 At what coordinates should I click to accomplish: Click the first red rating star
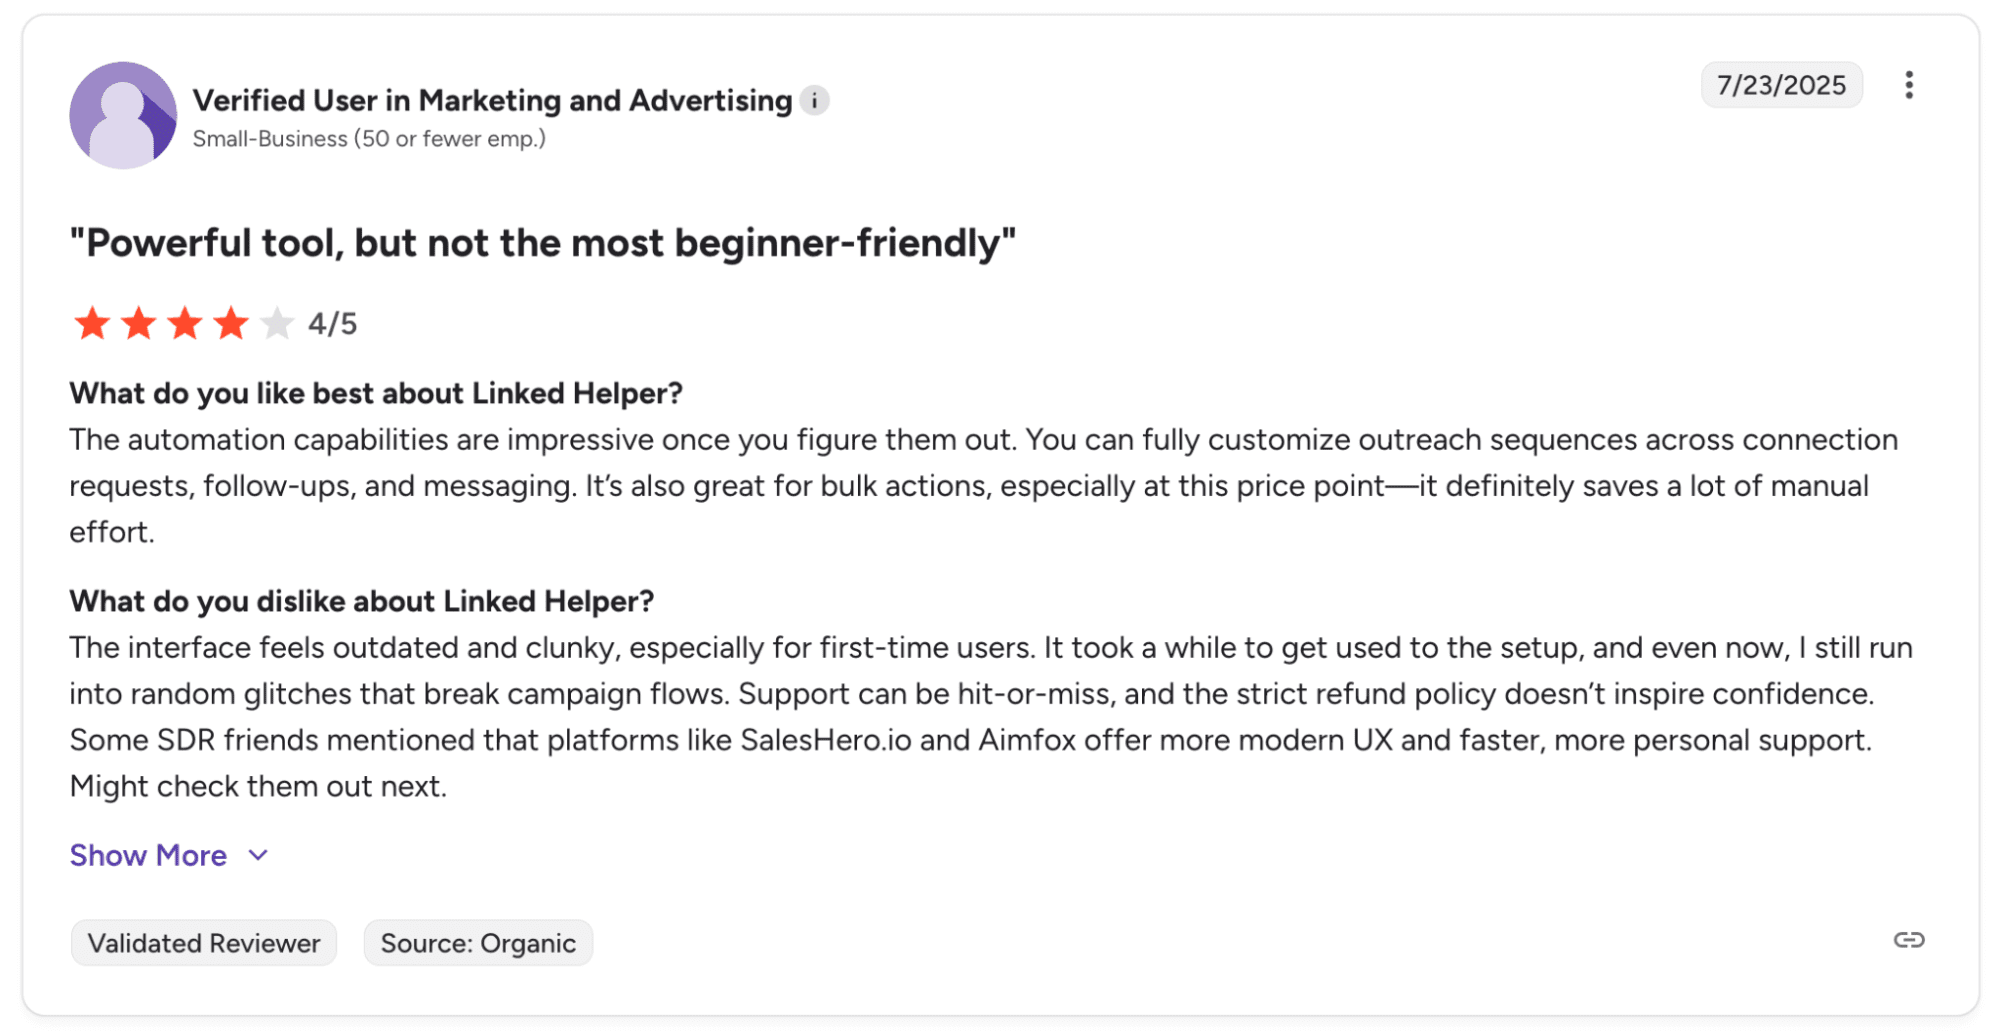click(x=92, y=323)
